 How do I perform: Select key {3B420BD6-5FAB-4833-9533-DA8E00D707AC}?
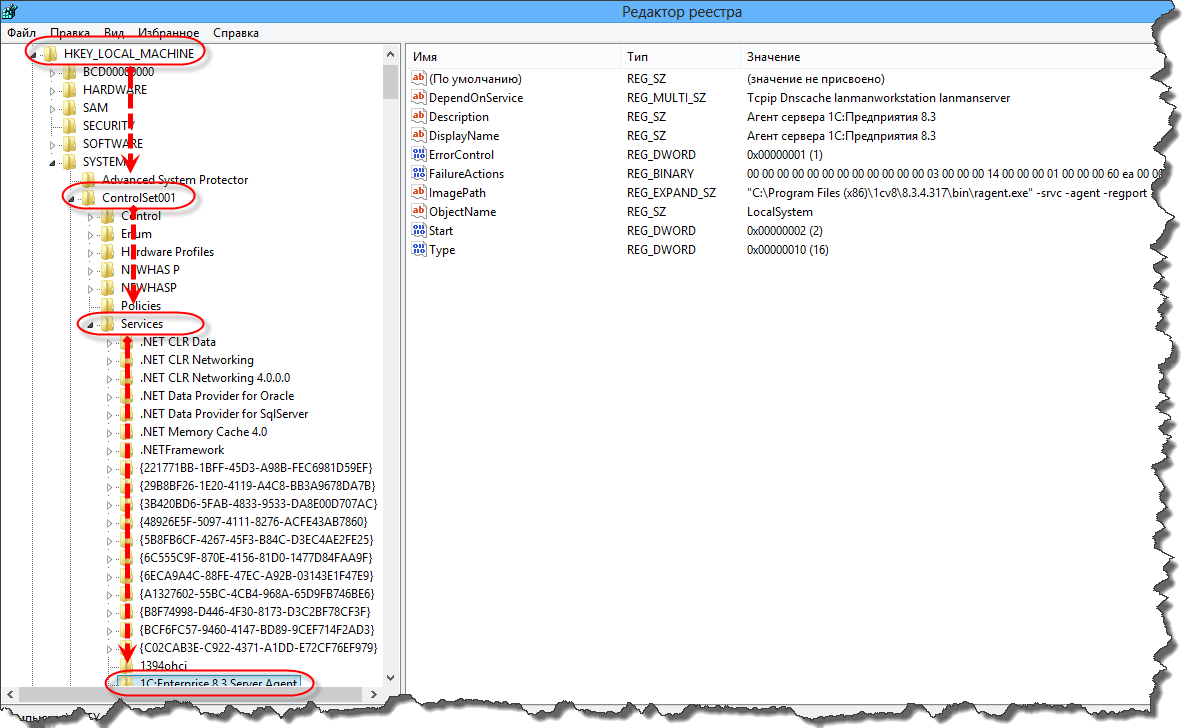(x=258, y=503)
